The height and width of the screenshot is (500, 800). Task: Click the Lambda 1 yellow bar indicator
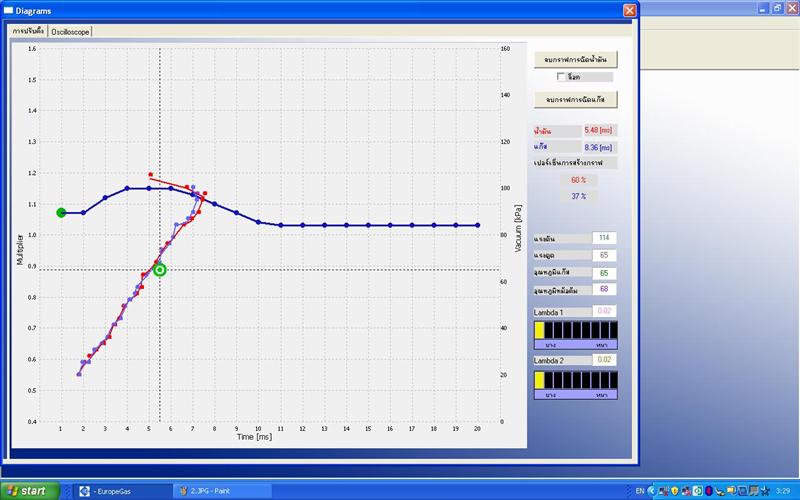[x=539, y=330]
